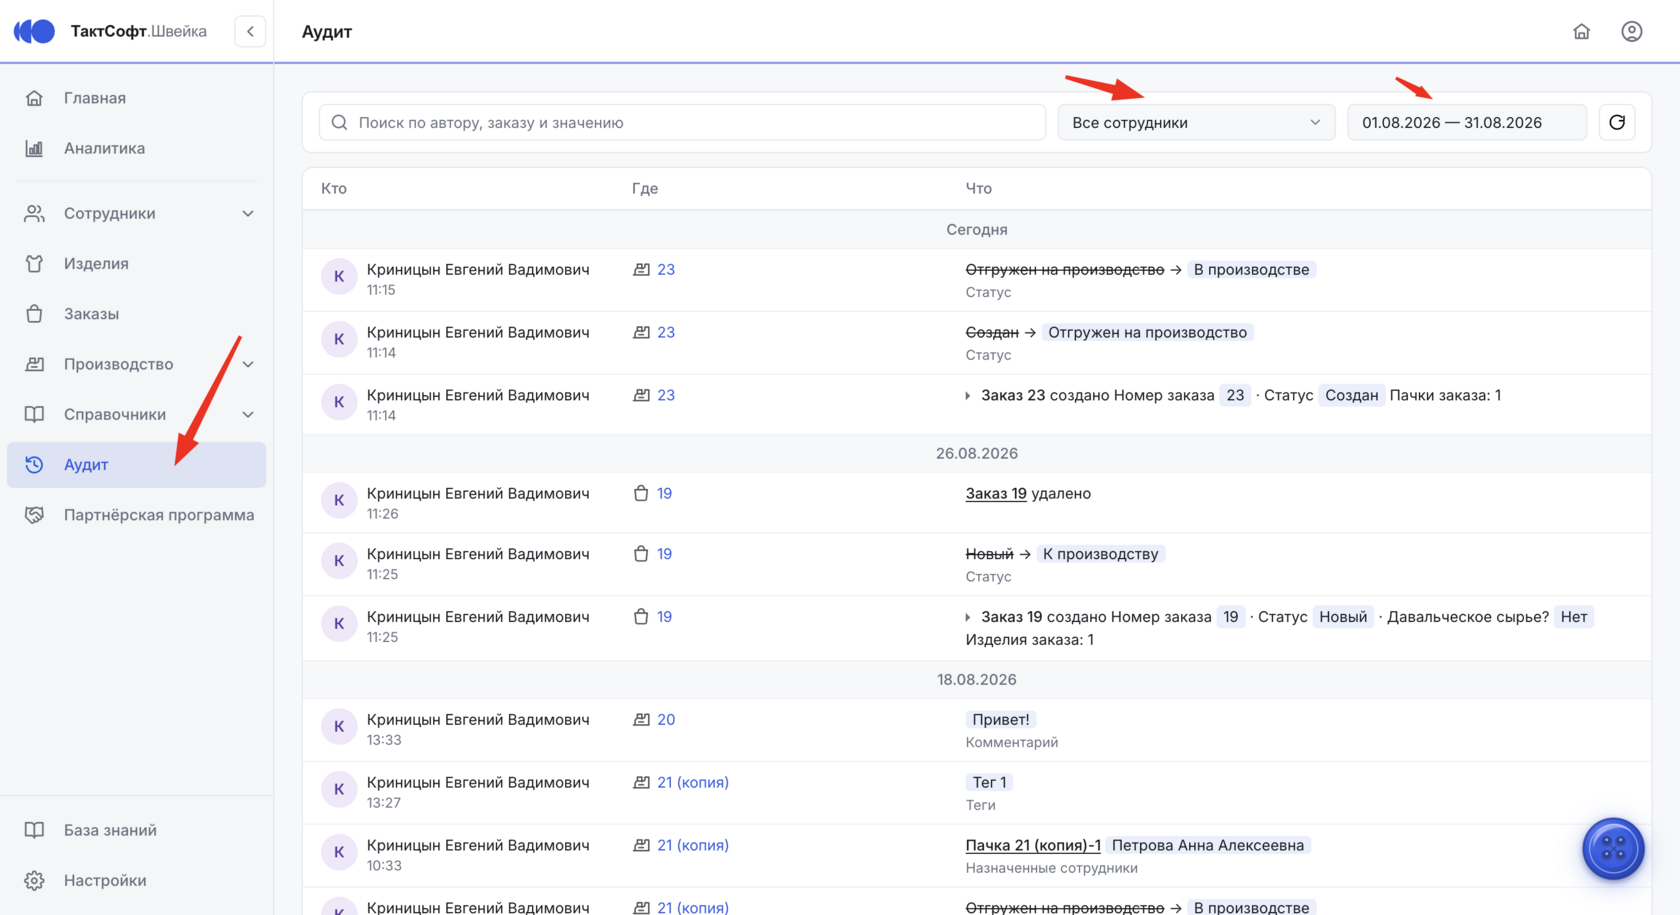
Task: Expand the Производство sidebar submenu
Action: [x=248, y=364]
